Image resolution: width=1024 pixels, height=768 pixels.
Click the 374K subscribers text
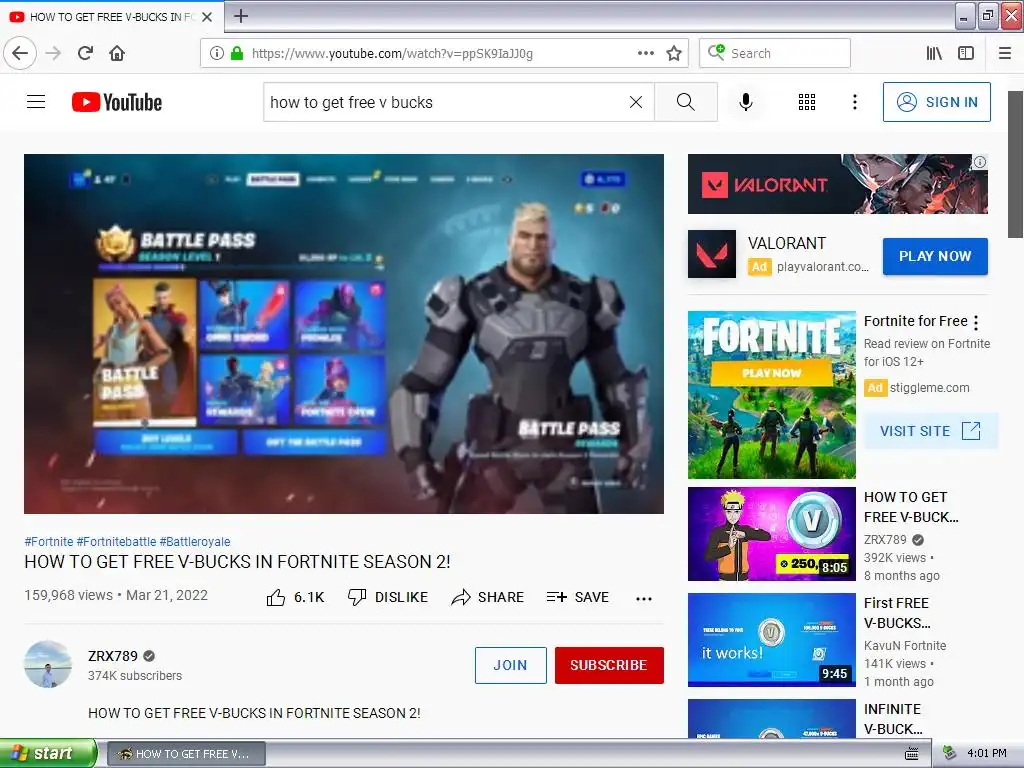click(x=135, y=676)
